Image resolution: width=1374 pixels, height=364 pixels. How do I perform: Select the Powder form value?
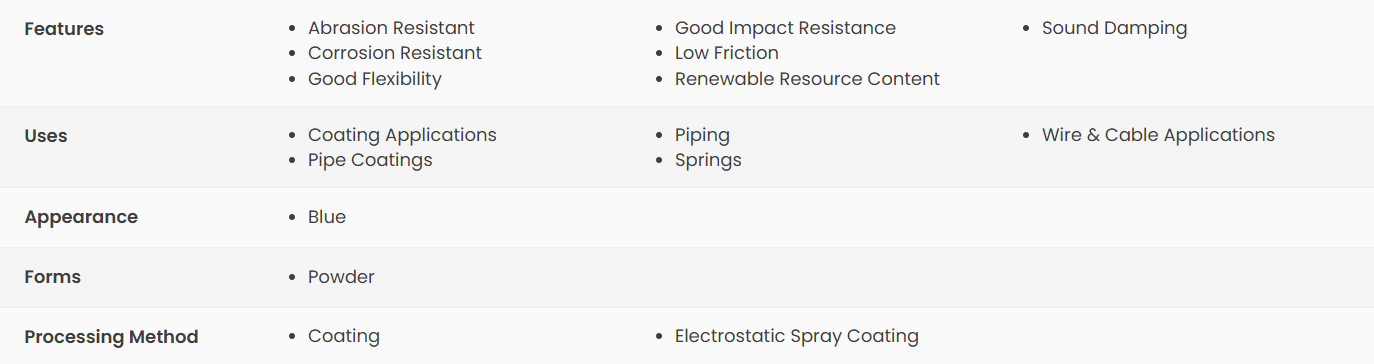click(341, 277)
